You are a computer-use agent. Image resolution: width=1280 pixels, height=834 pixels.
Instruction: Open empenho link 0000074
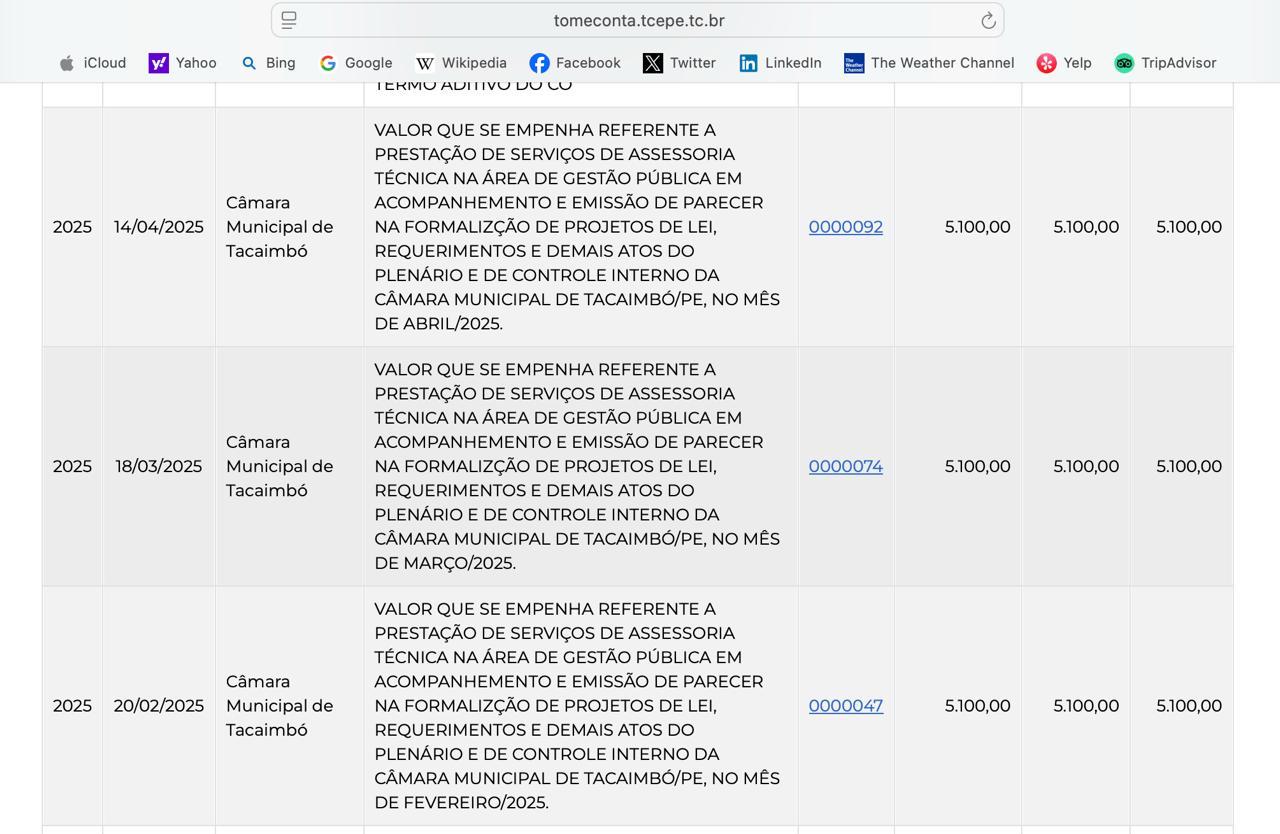[845, 466]
